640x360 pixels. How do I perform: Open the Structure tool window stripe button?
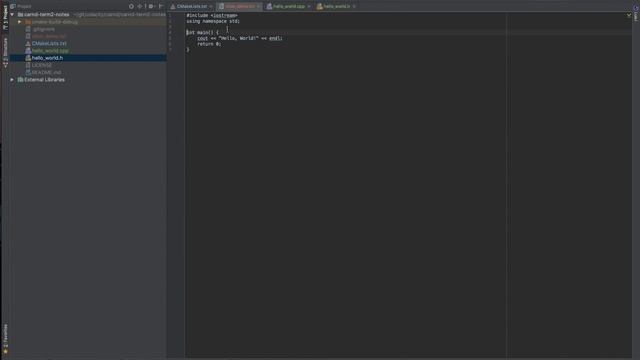coord(5,52)
